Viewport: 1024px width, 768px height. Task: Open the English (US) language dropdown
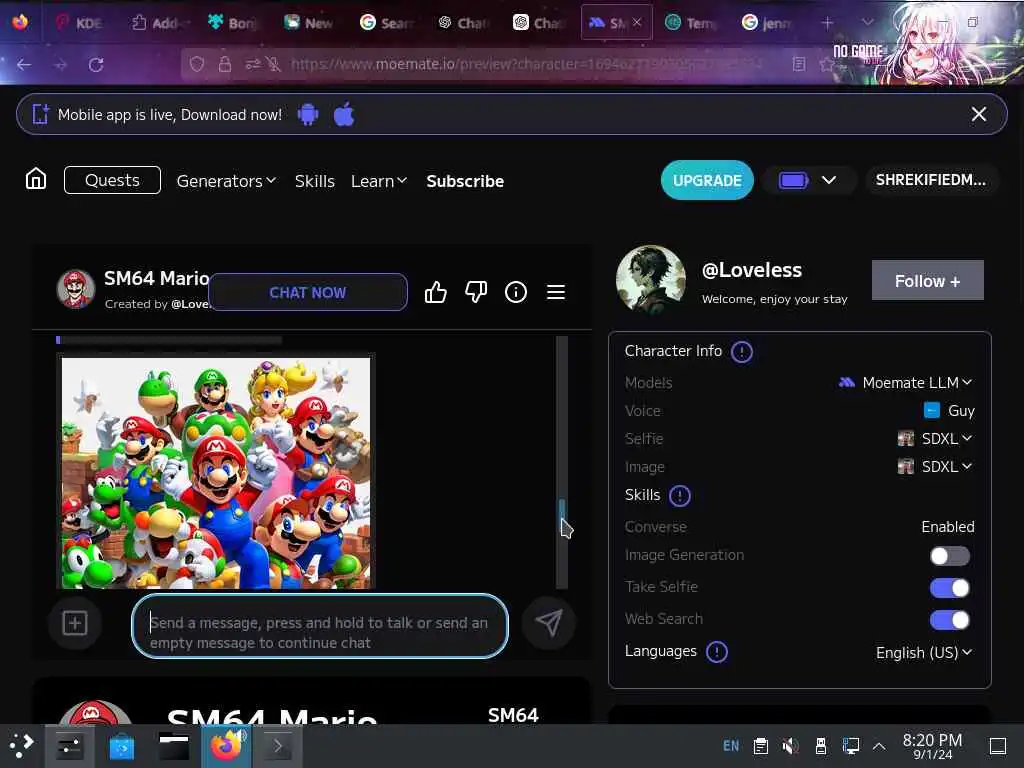(924, 652)
